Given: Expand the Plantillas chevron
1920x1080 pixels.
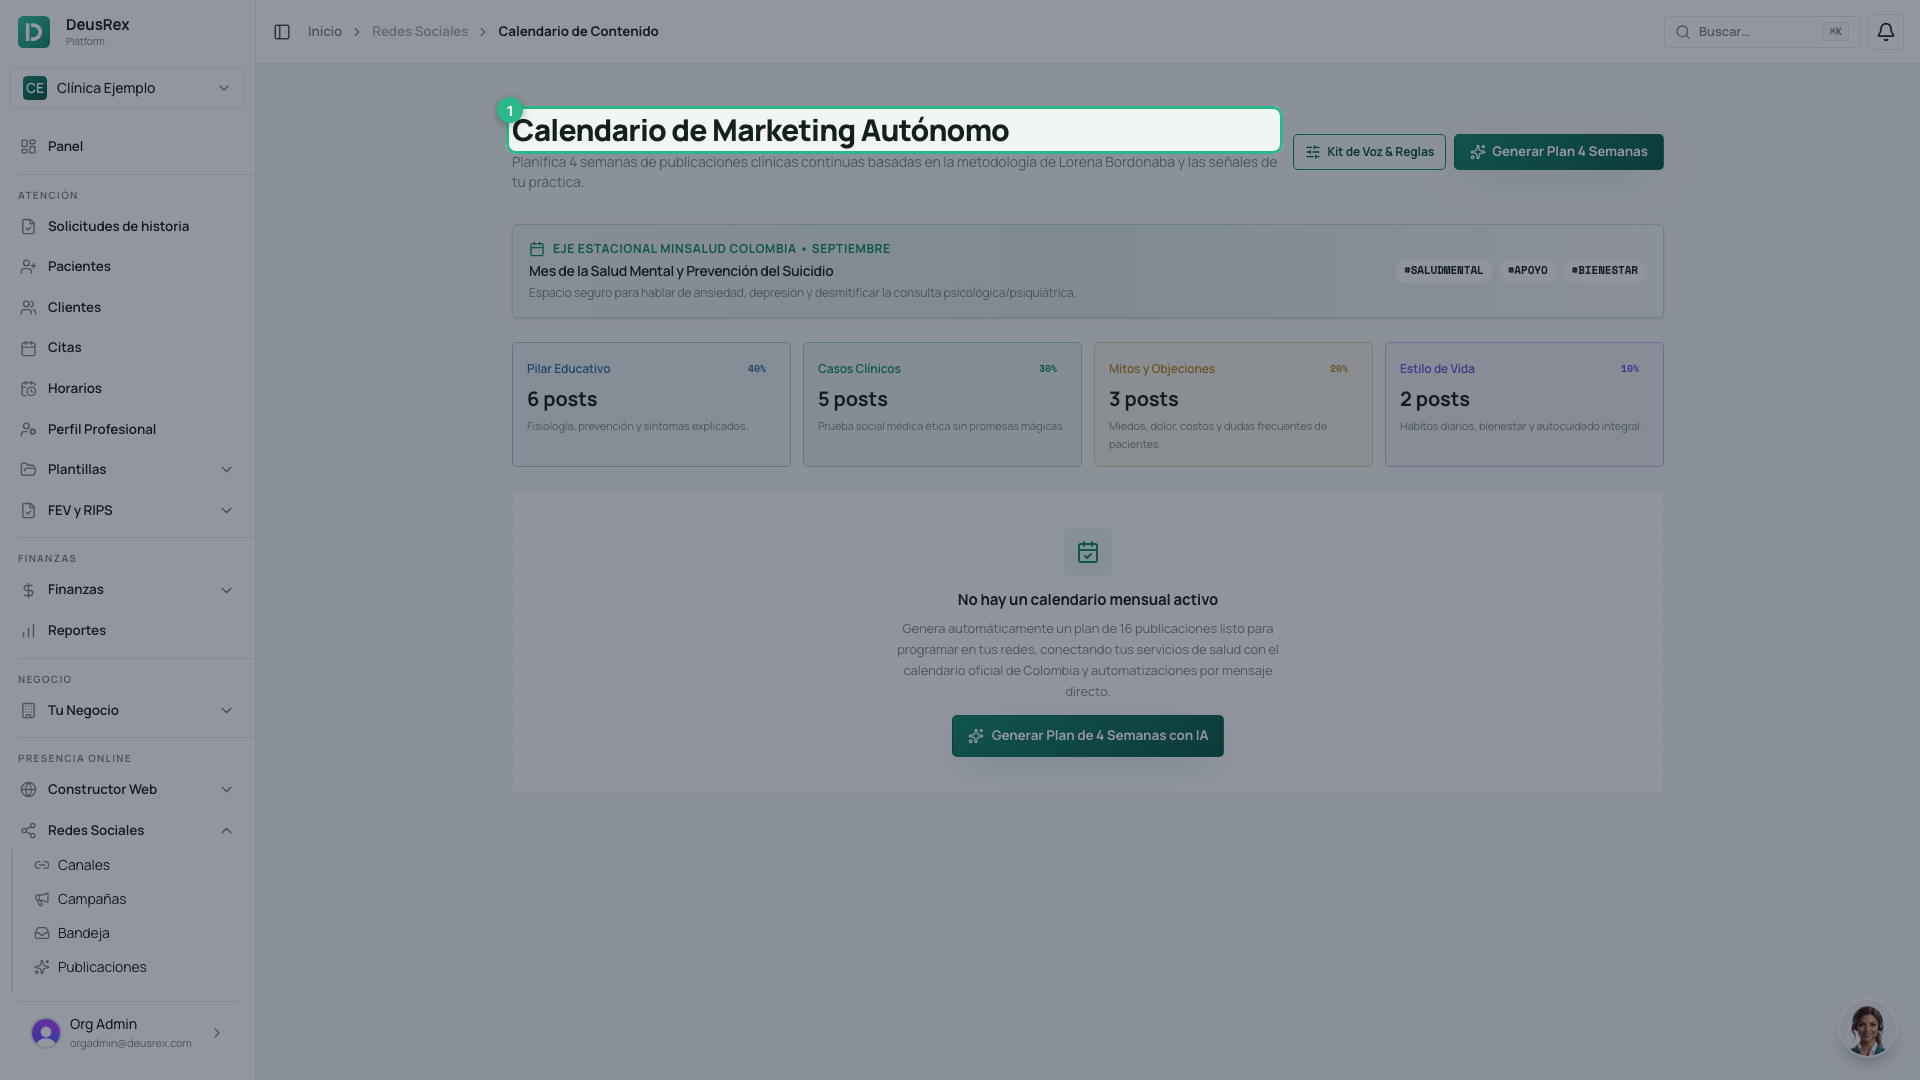Looking at the screenshot, I should pos(226,470).
